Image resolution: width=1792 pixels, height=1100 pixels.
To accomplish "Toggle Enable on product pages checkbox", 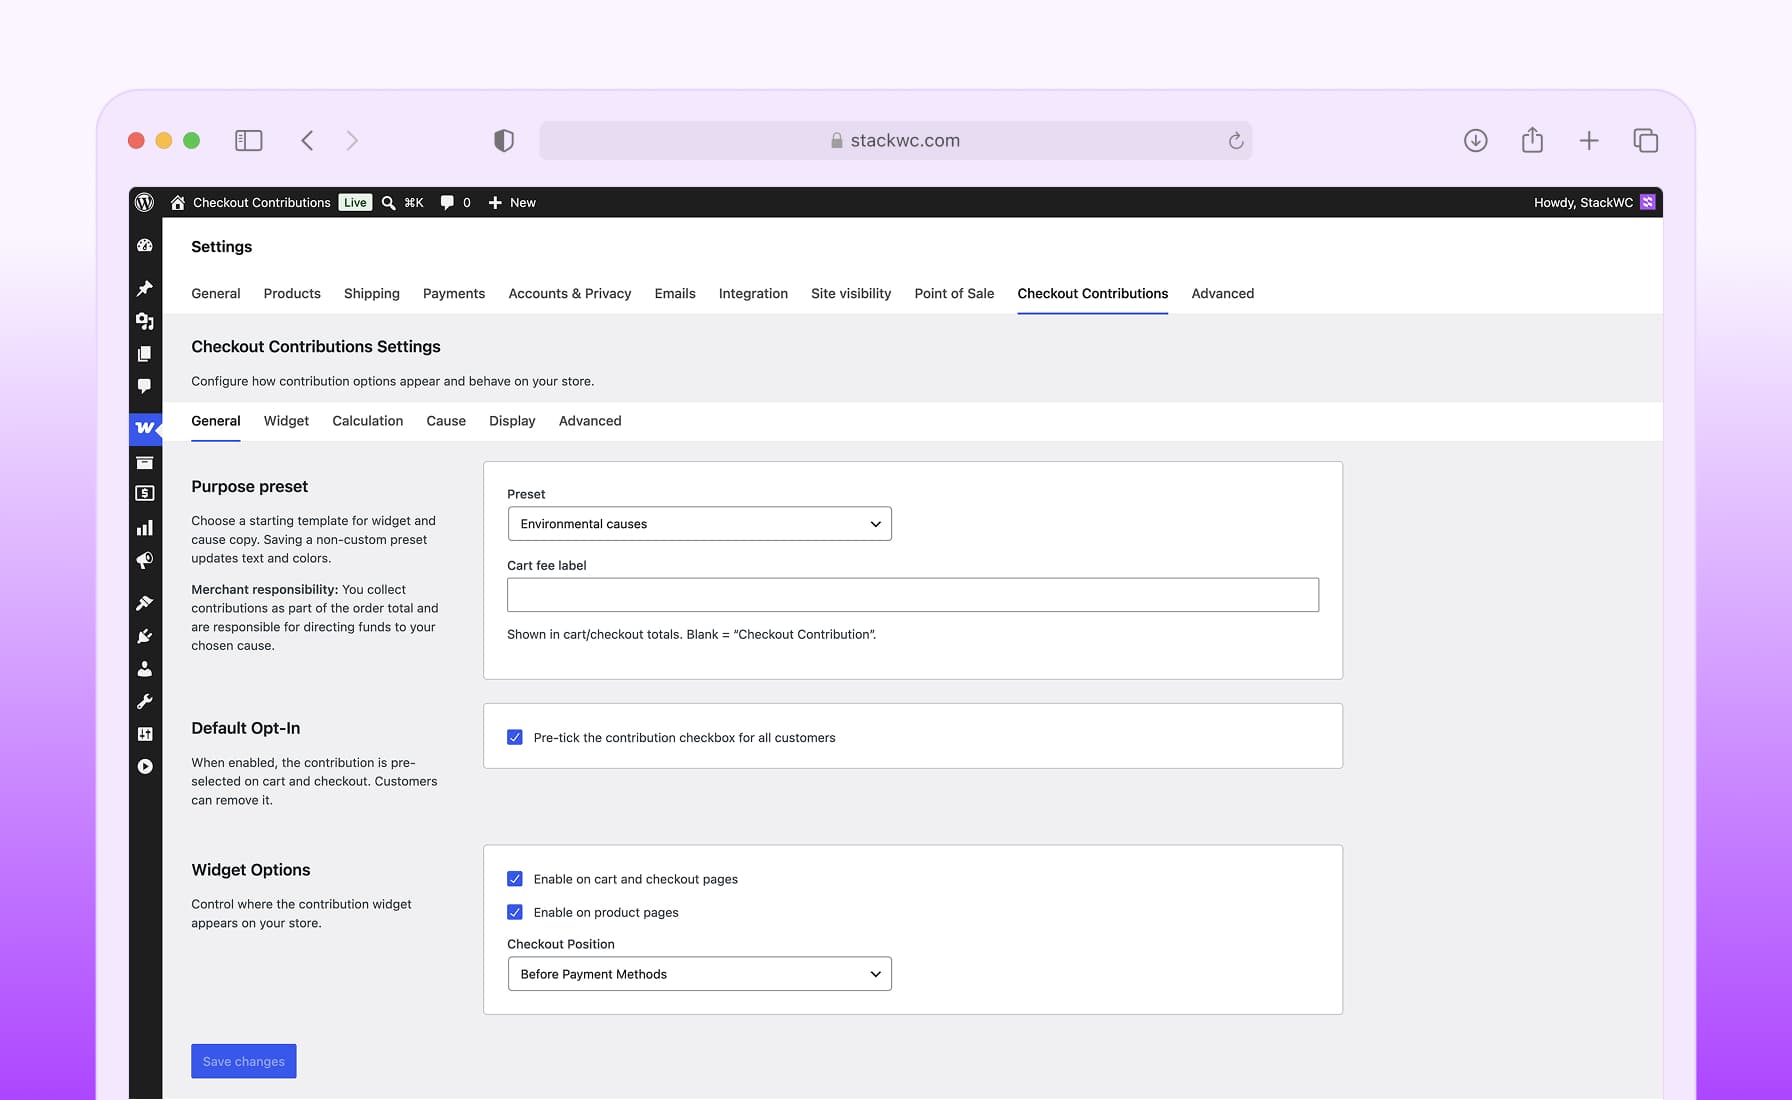I will (515, 912).
